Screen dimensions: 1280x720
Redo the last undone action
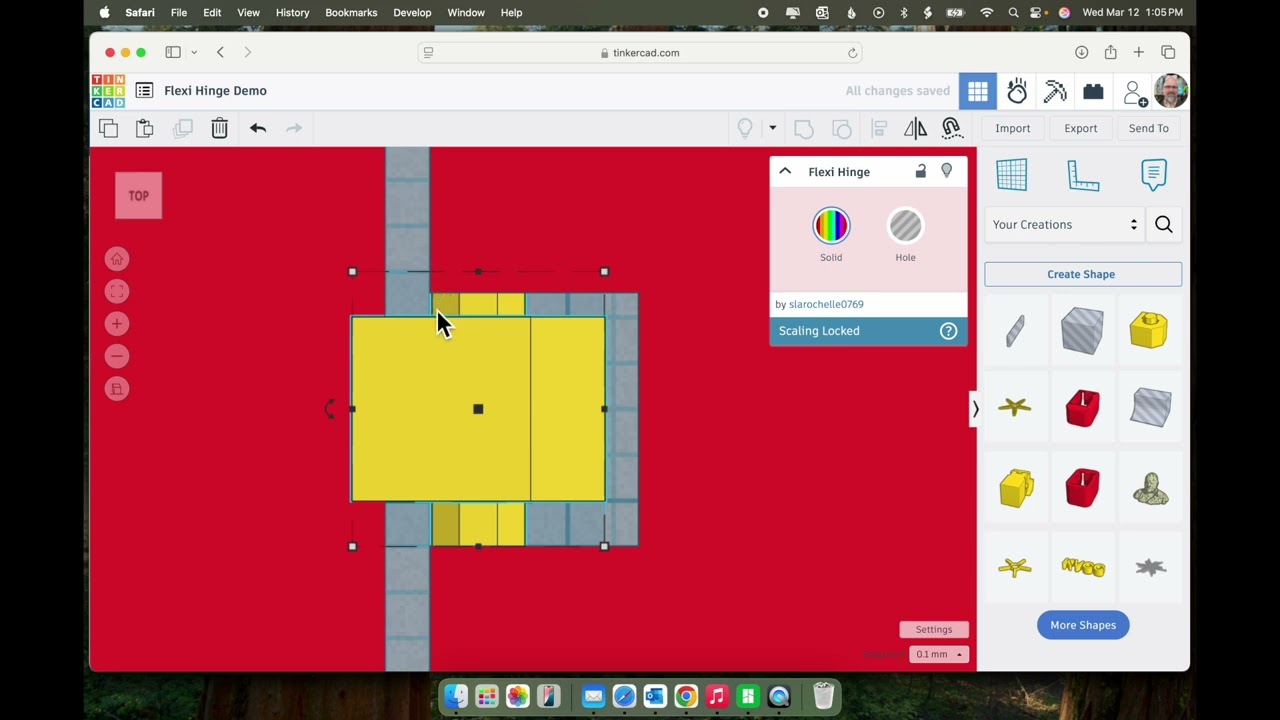pos(294,128)
